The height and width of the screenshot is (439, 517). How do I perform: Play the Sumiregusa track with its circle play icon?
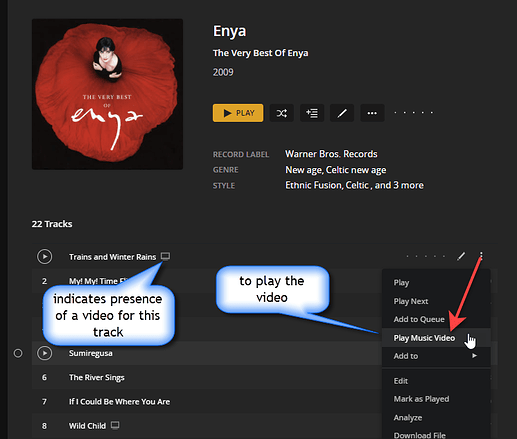pyautogui.click(x=44, y=353)
